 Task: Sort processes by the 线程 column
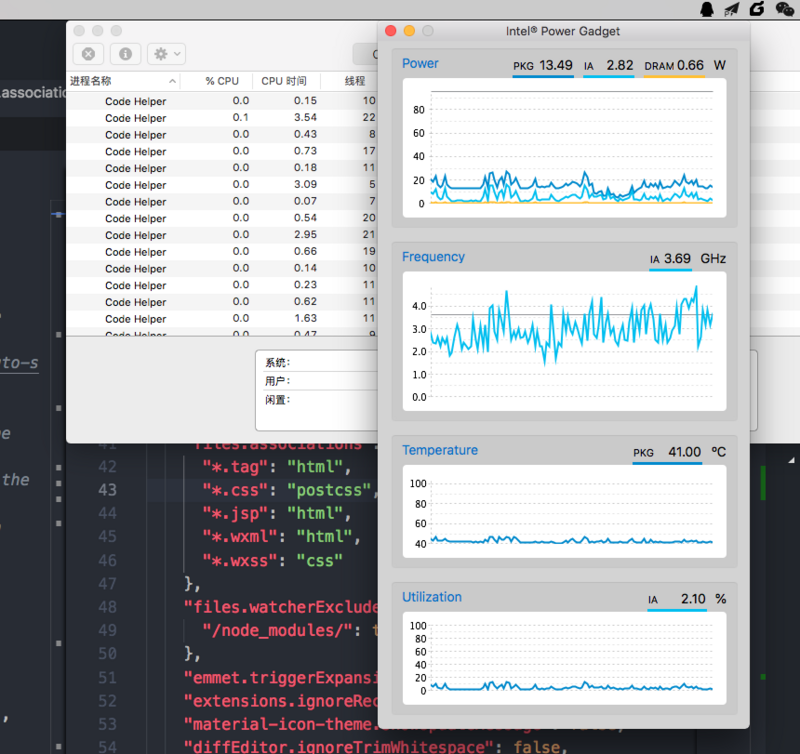point(355,81)
